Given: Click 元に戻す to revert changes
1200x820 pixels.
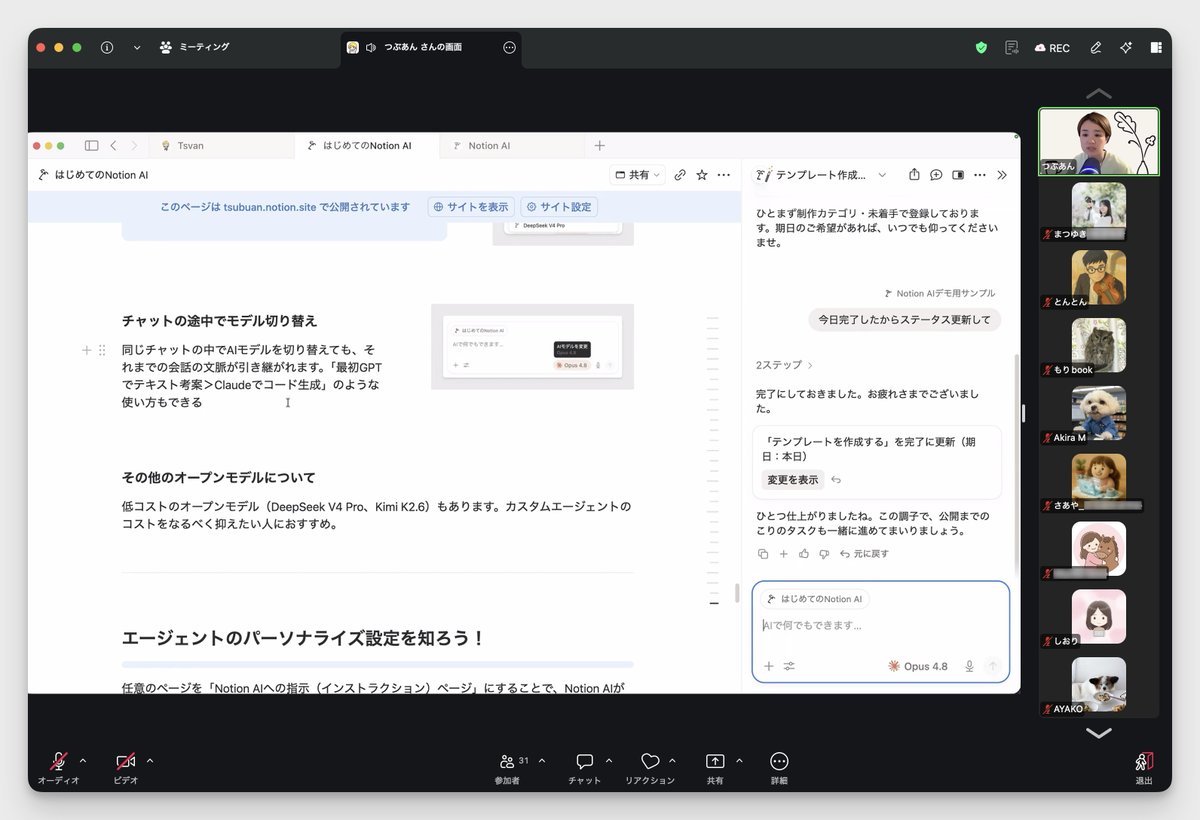Looking at the screenshot, I should click(x=865, y=554).
